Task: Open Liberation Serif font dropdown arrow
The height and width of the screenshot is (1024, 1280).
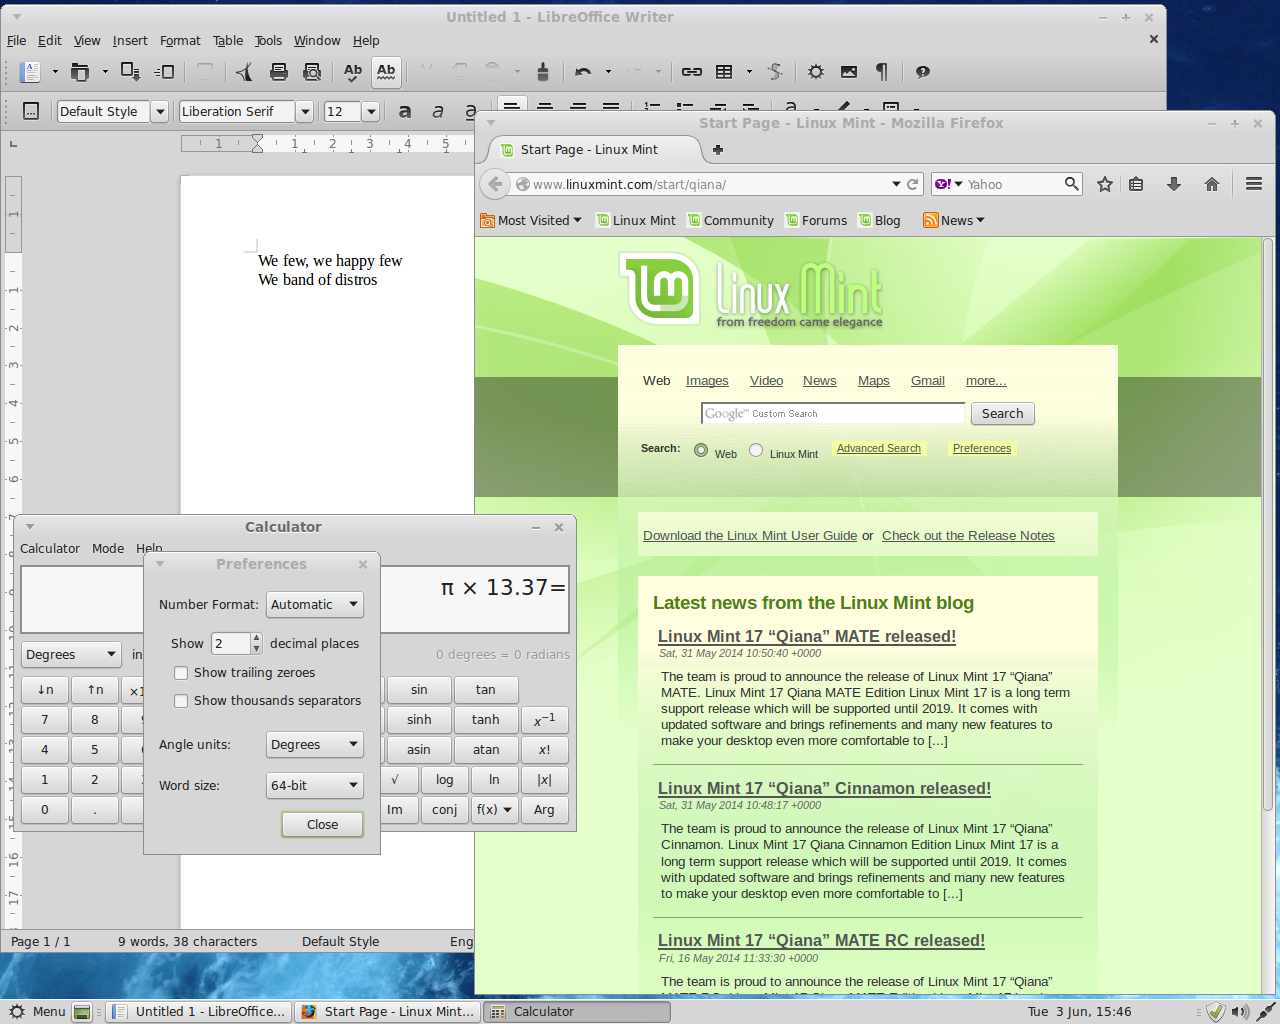Action: [x=305, y=112]
